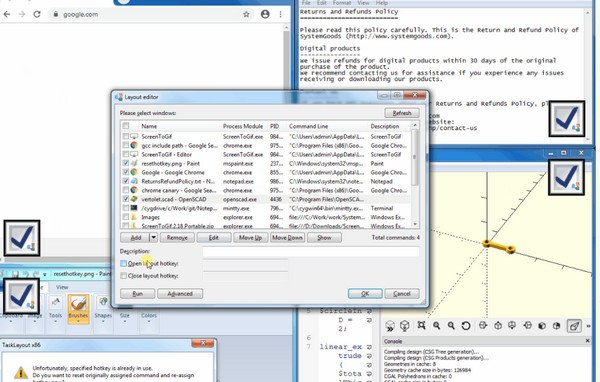Screen dimensions: 600x382
Task: Click the Description text field
Action: [311, 251]
